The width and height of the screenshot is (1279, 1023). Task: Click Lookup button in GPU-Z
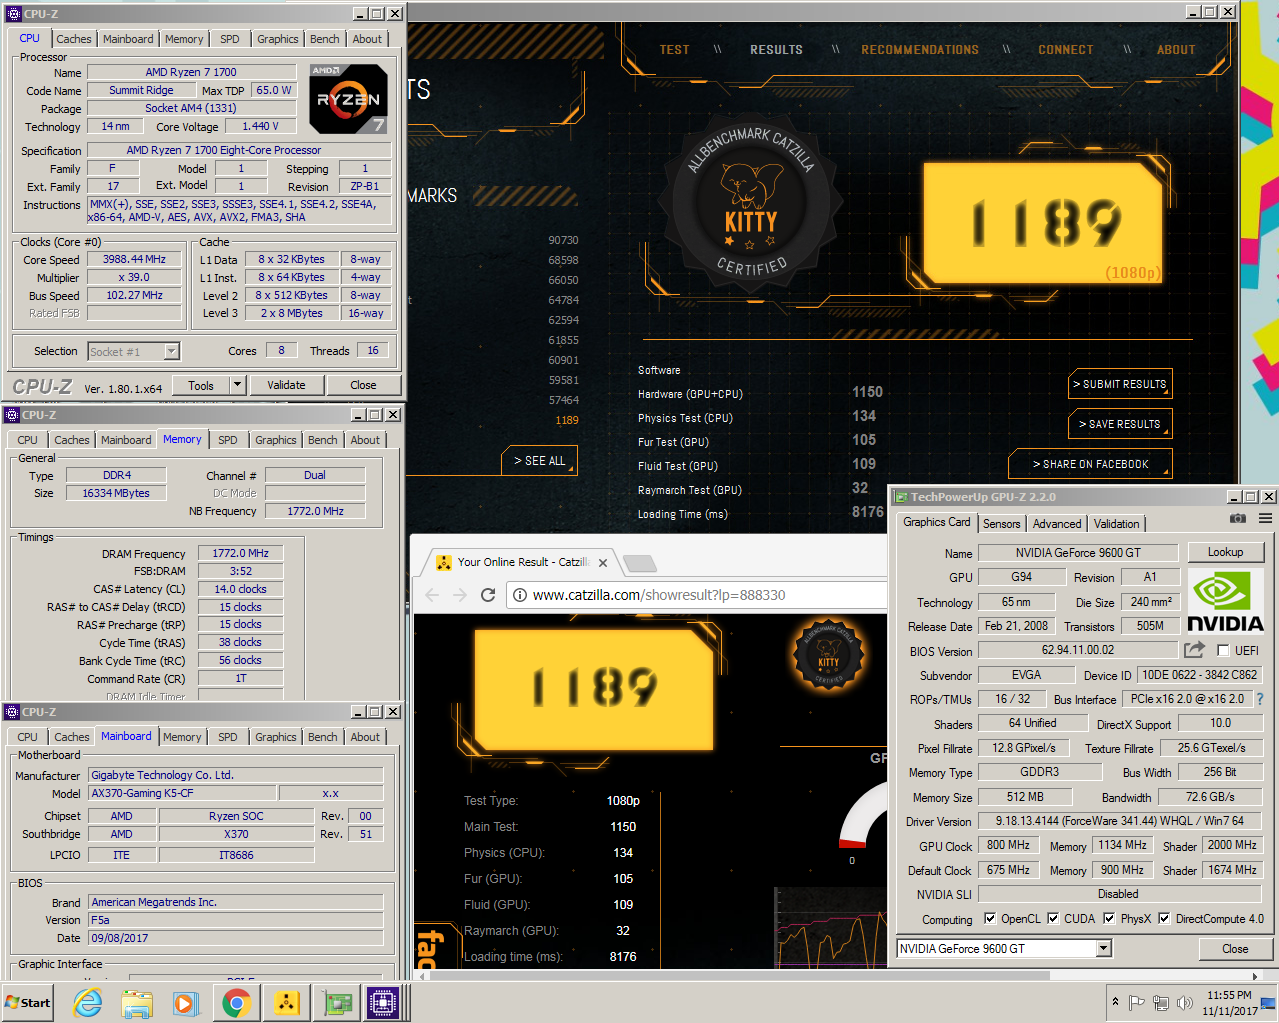point(1225,552)
